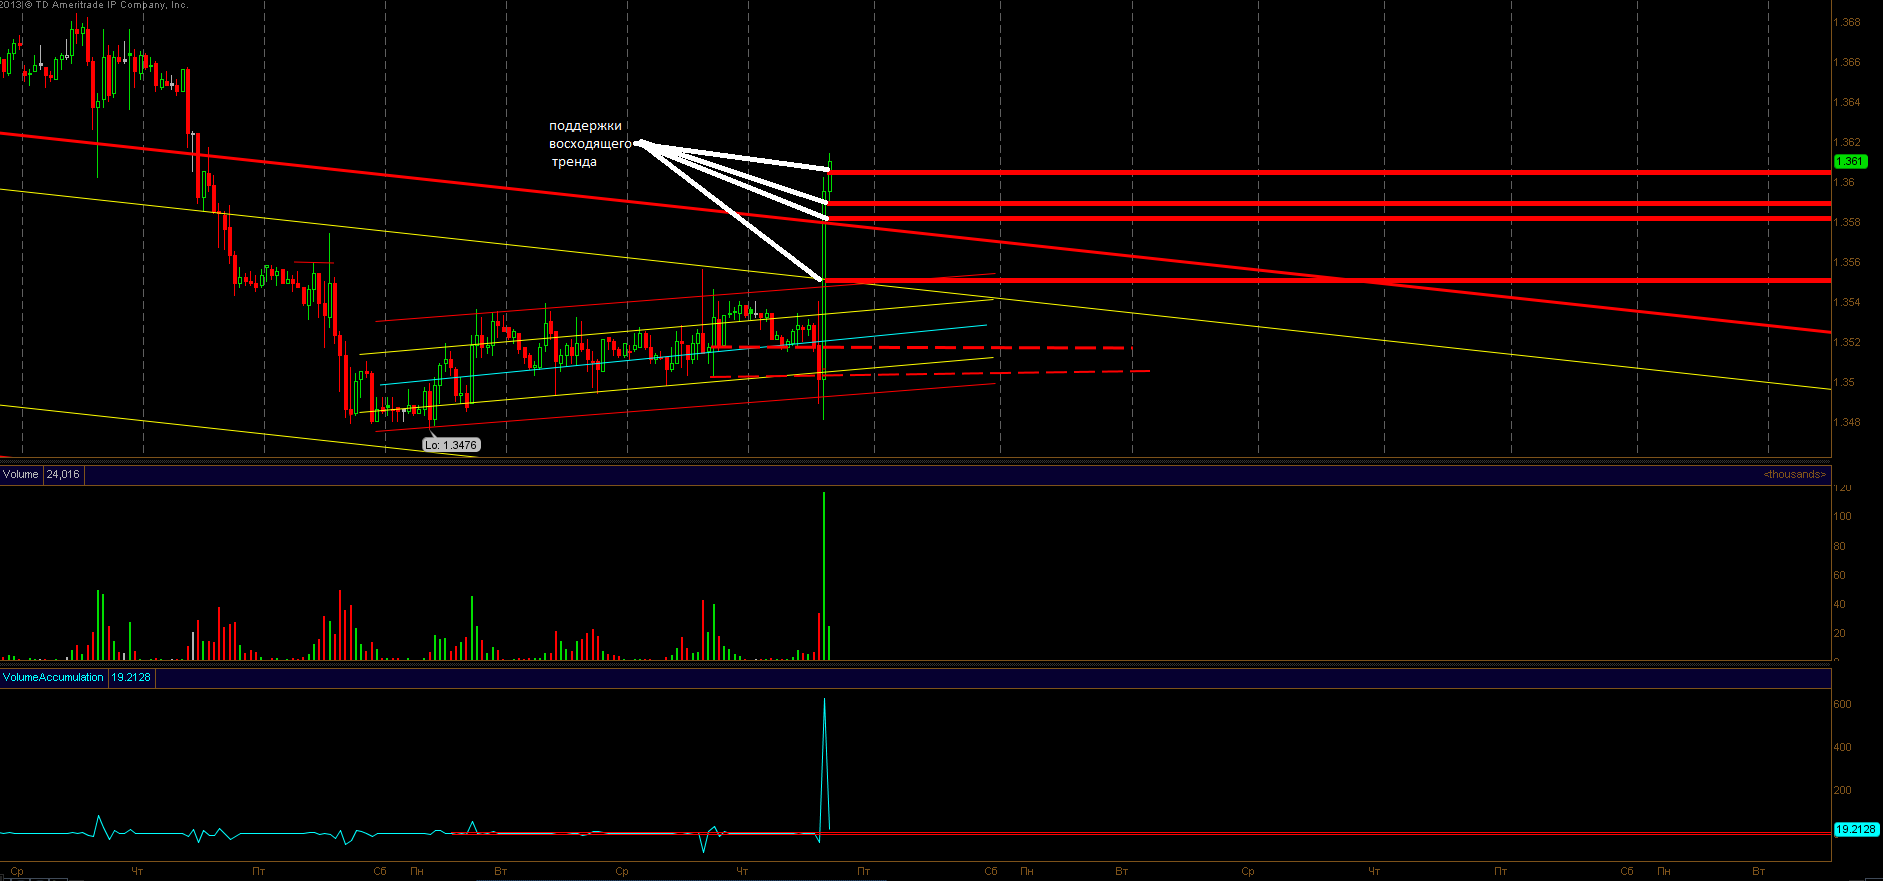Image resolution: width=1883 pixels, height=881 pixels.
Task: Click the cyan VolumeAccumulation spike peak
Action: (x=824, y=699)
